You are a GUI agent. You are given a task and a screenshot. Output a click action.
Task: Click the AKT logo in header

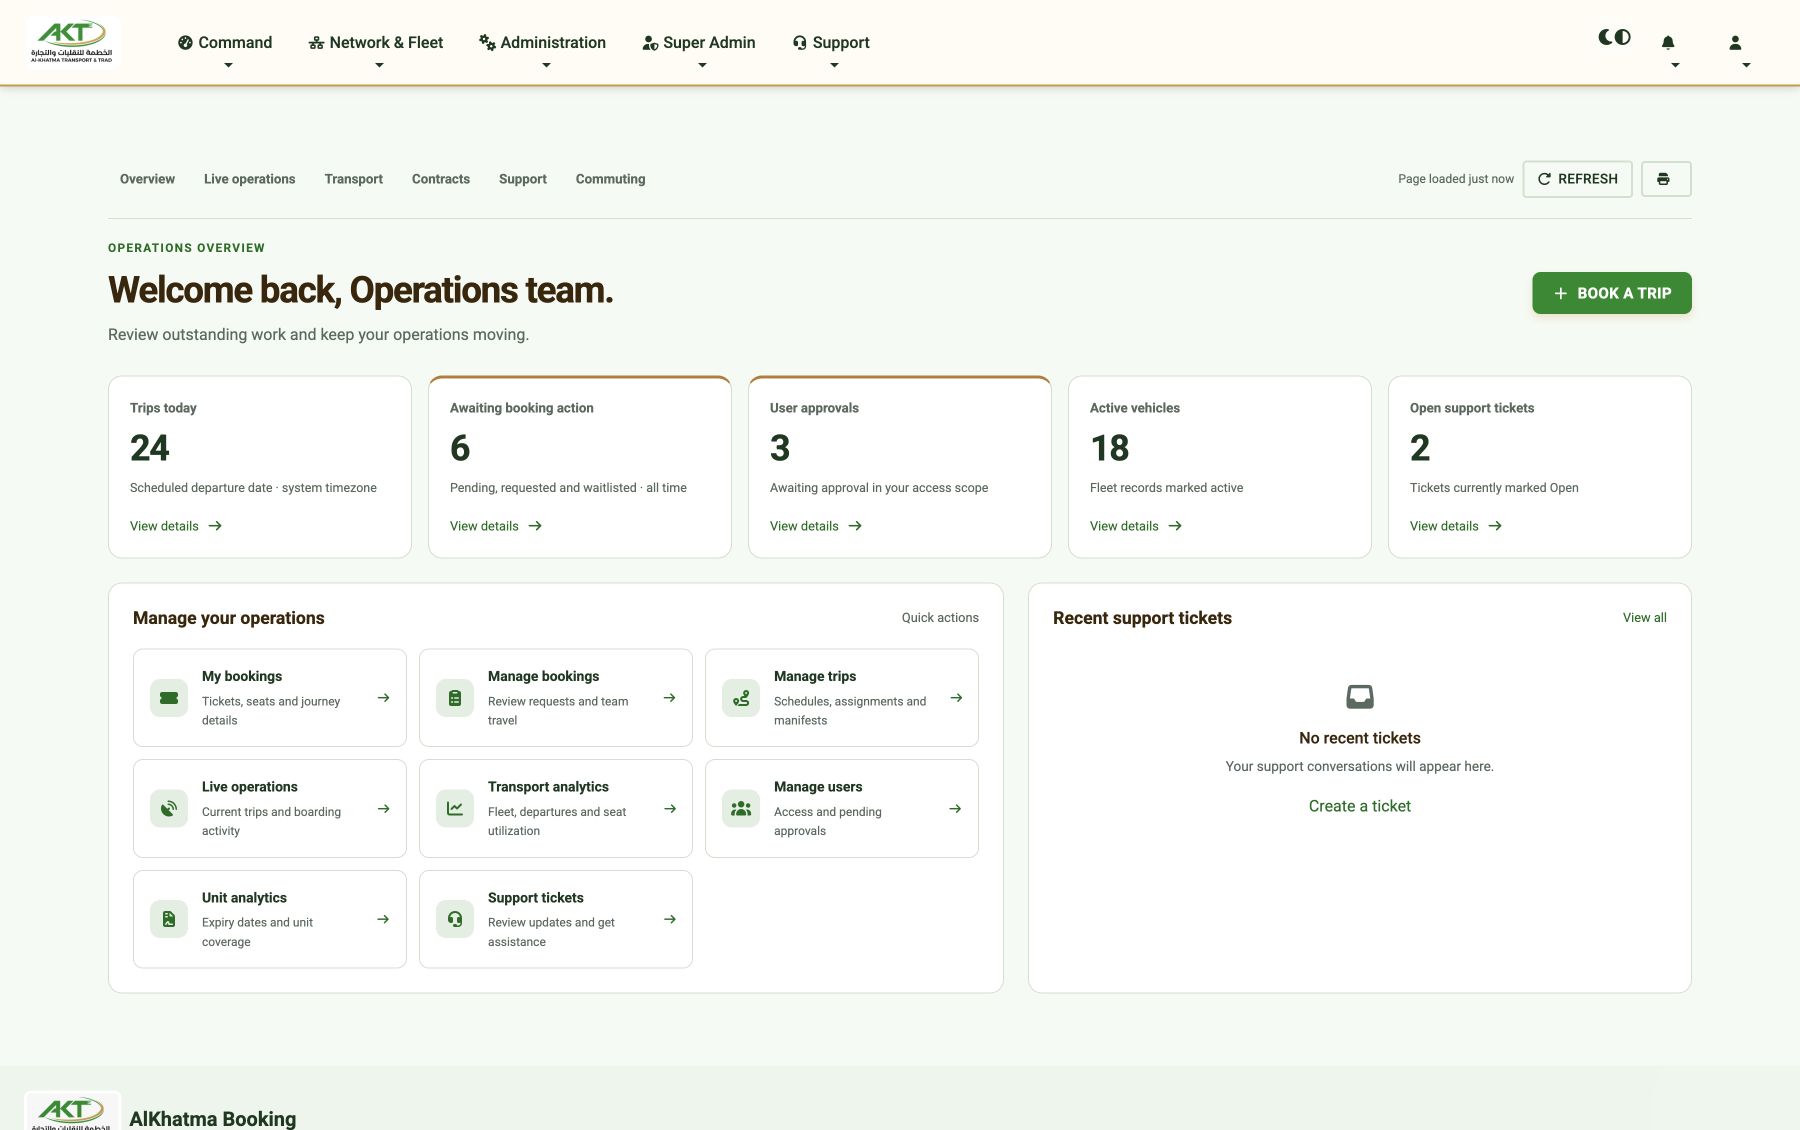click(x=72, y=42)
